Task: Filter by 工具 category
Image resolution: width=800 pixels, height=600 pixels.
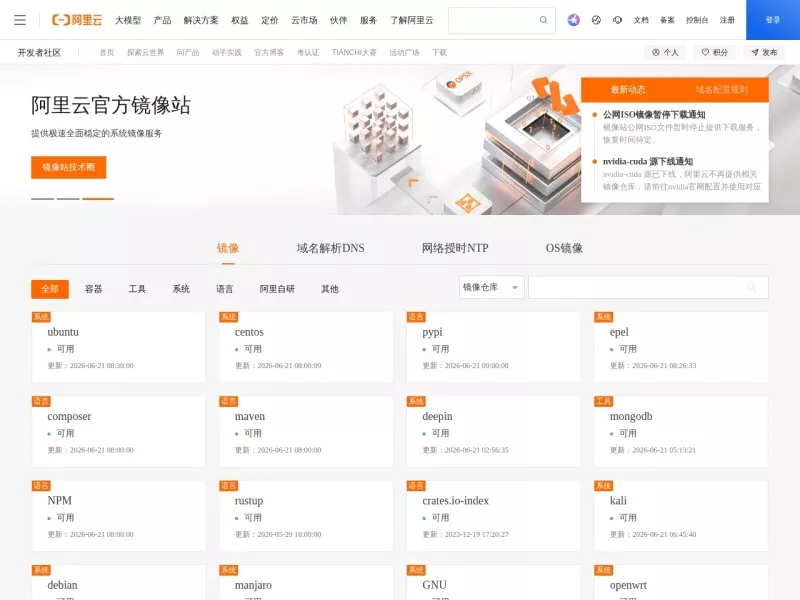Action: point(137,289)
